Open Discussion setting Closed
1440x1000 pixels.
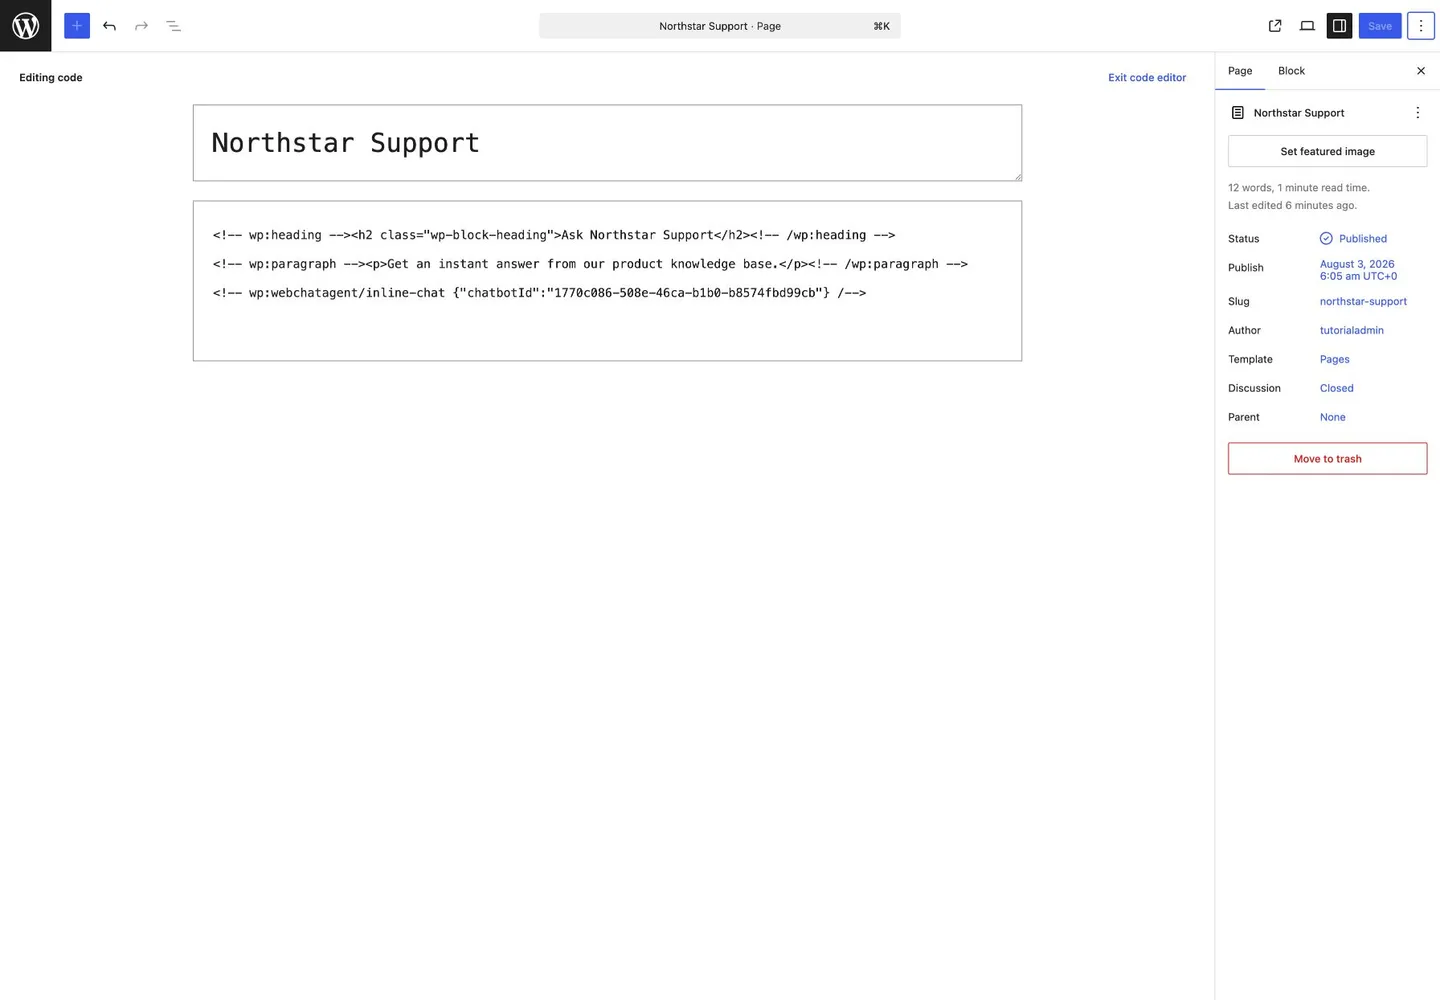[x=1336, y=388]
